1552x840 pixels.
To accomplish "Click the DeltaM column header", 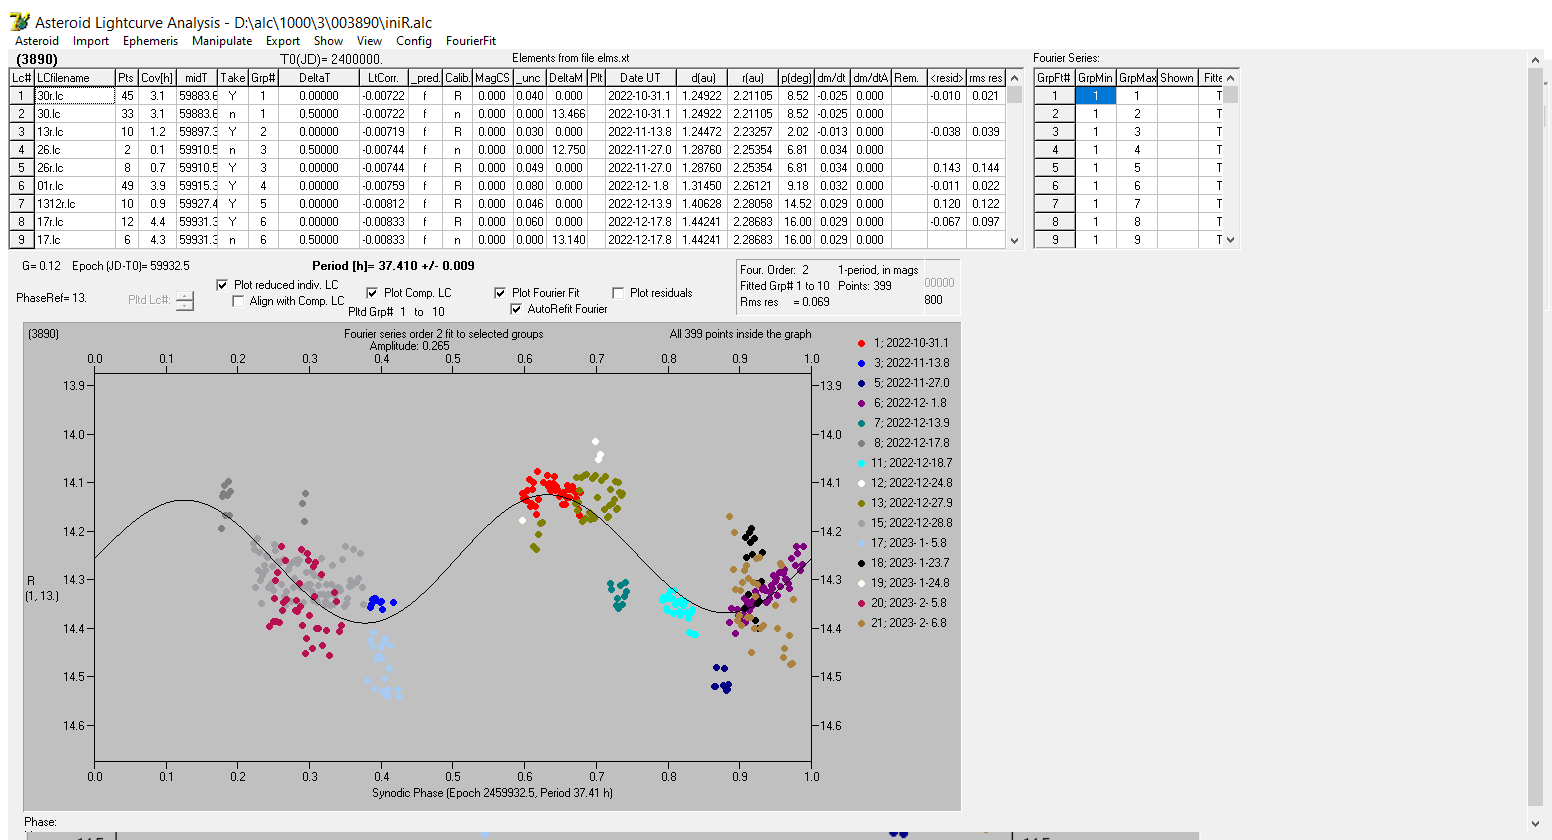I will click(x=566, y=78).
